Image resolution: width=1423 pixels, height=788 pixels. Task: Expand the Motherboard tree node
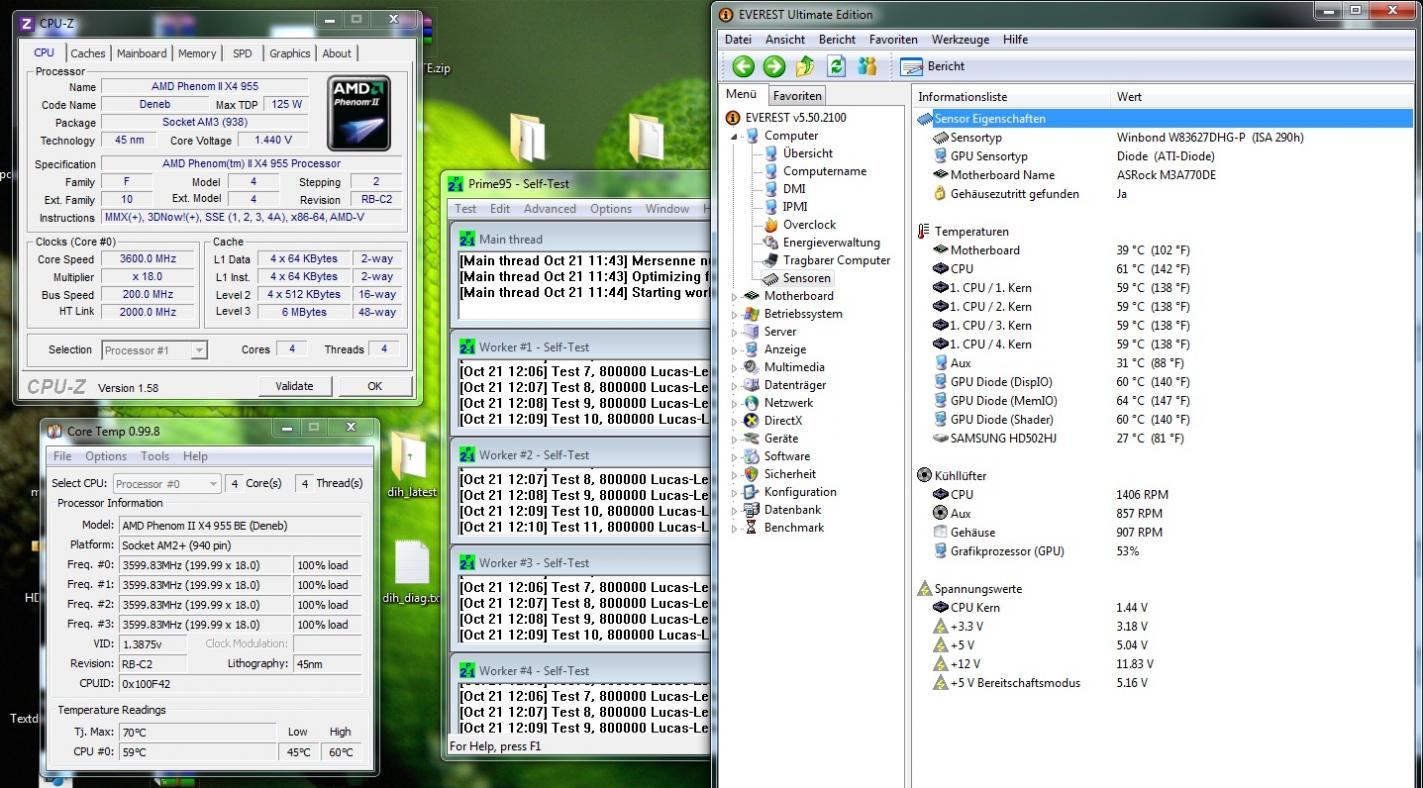(735, 296)
